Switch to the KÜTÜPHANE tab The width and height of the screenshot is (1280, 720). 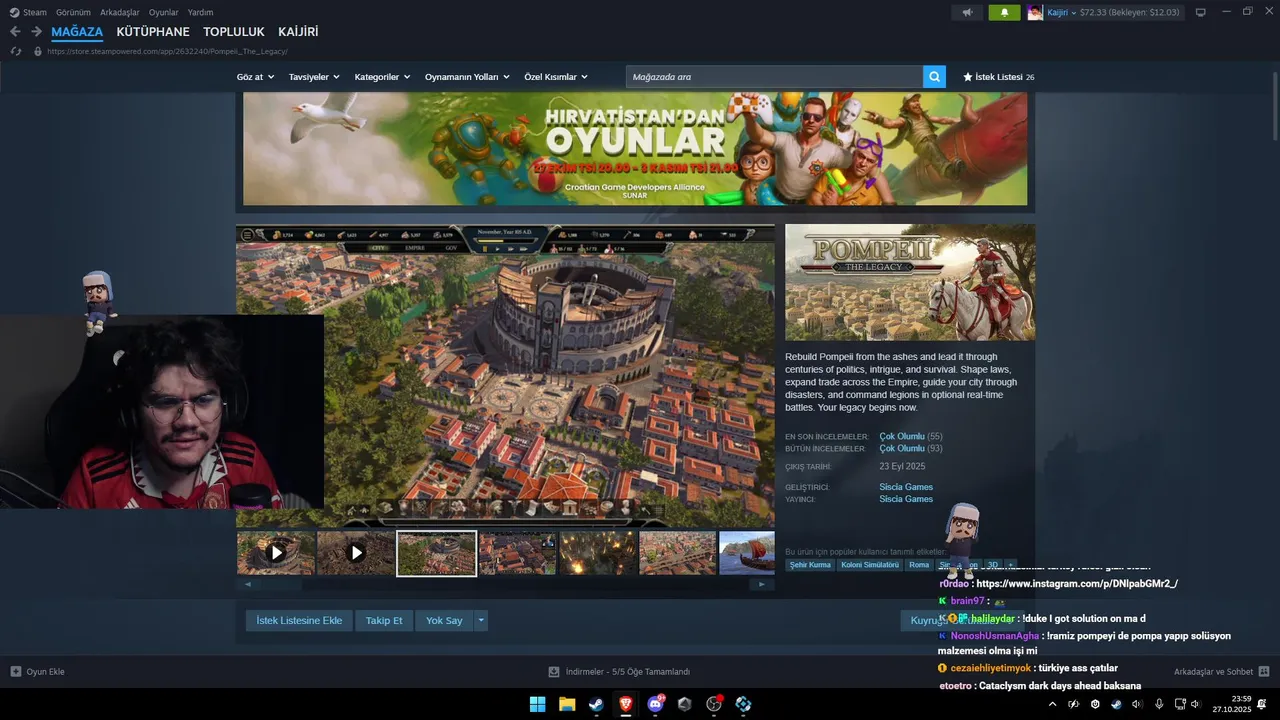(x=153, y=32)
